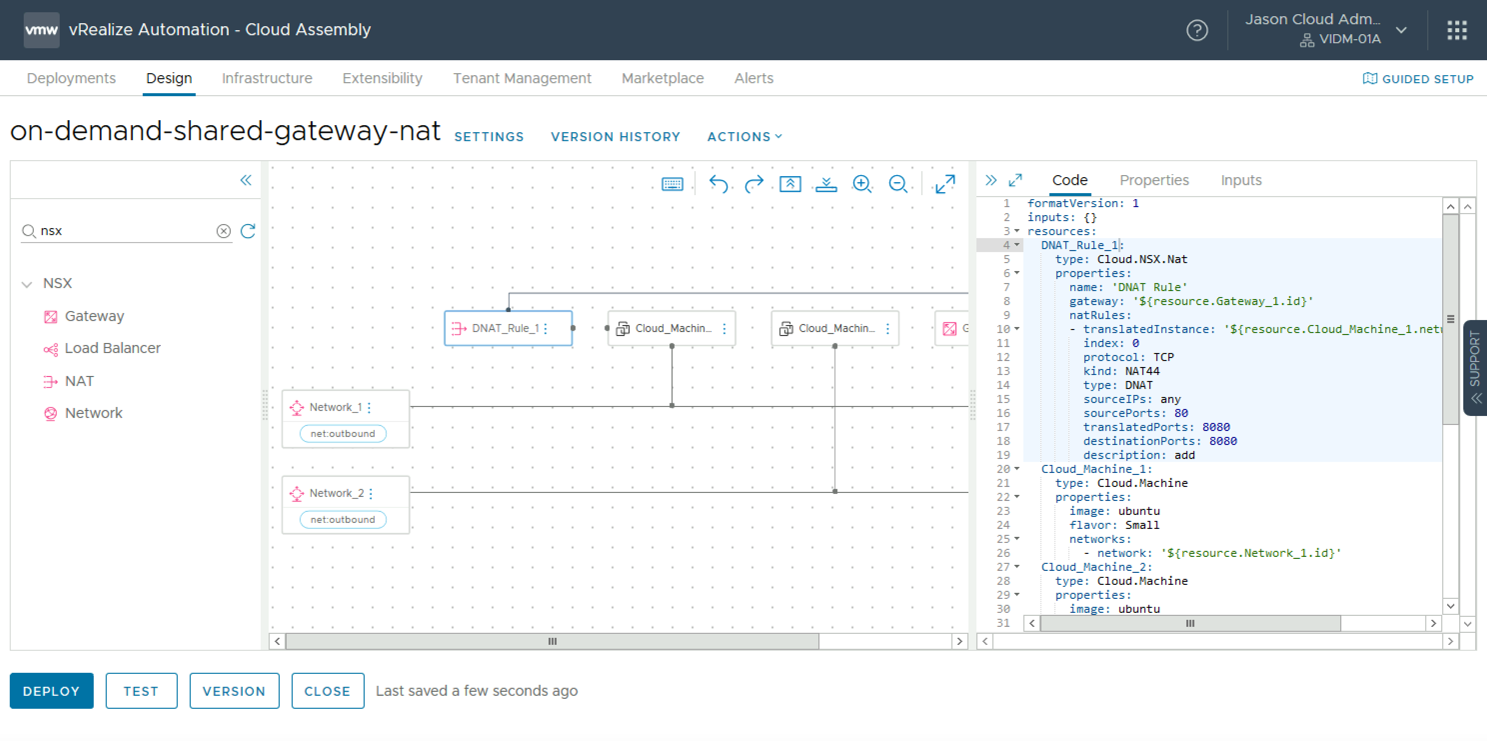Click the redo arrow in canvas toolbar
1487x741 pixels.
click(x=754, y=184)
